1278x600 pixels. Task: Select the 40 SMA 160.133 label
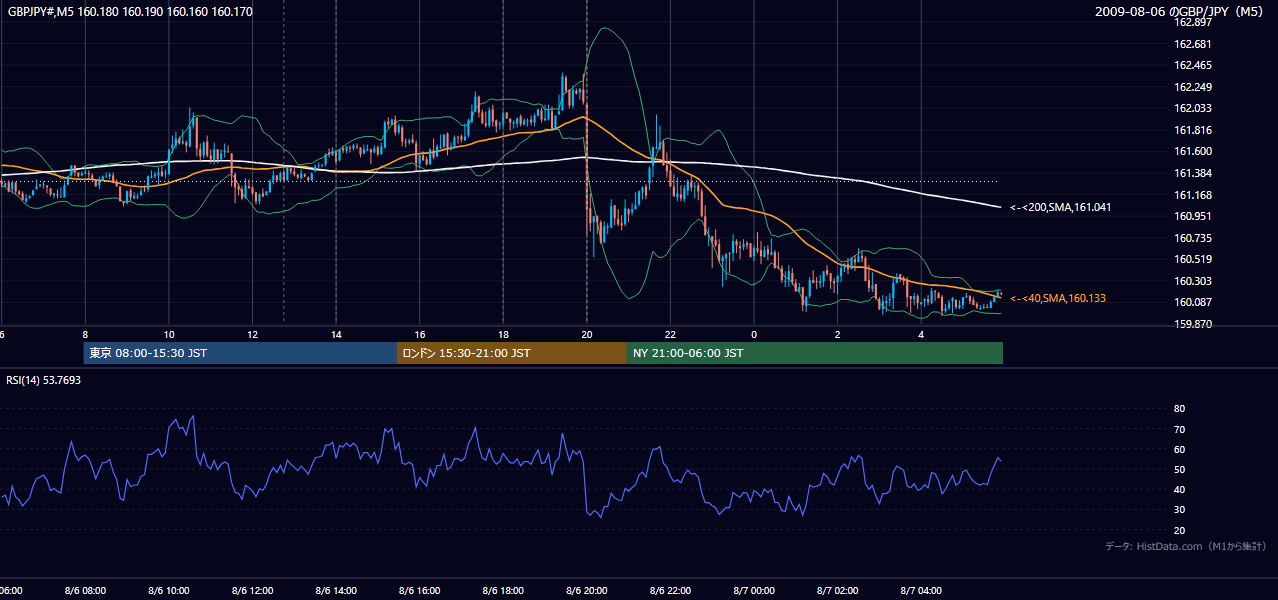1058,298
